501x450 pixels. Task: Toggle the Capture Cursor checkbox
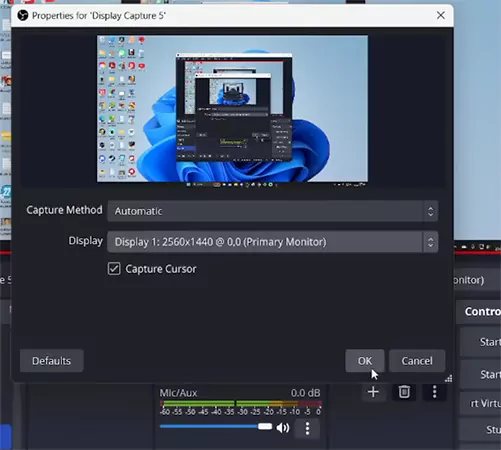[x=114, y=269]
